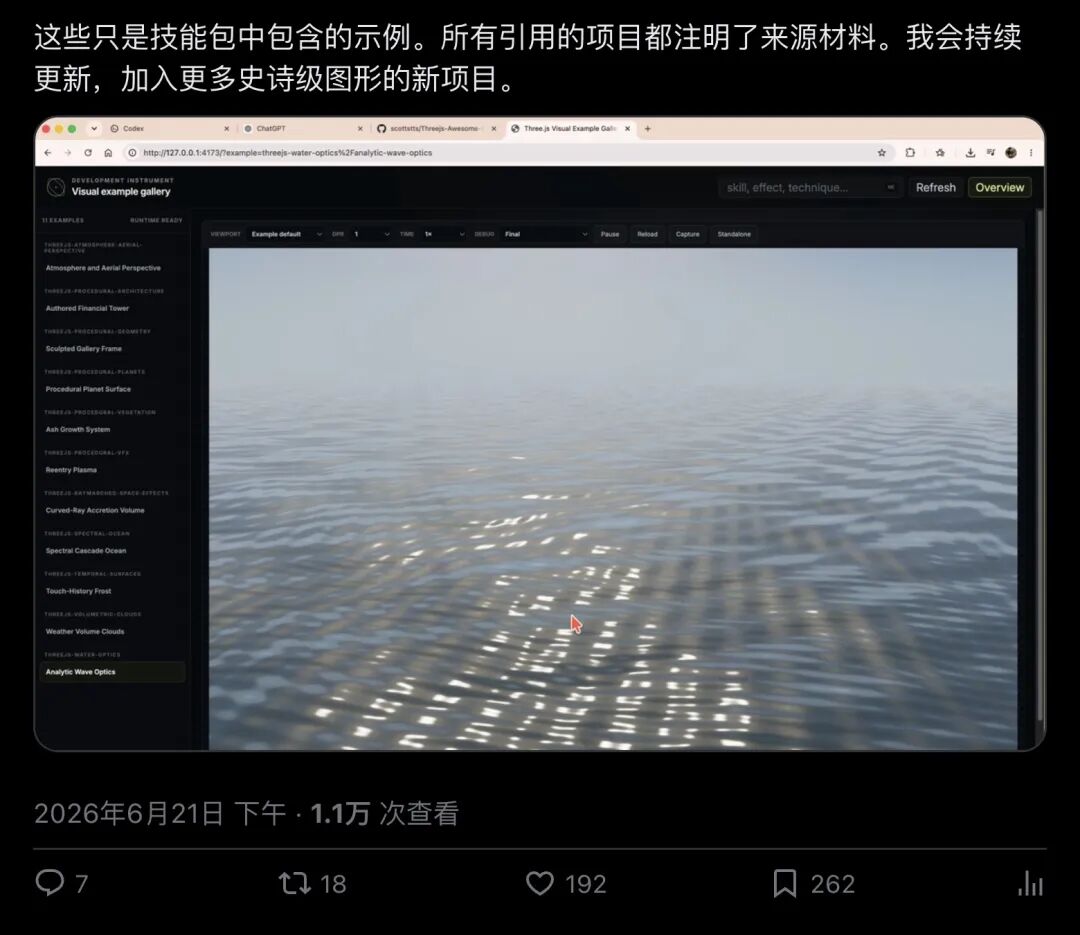Click browser page reload icon
The image size is (1080, 935).
[88, 153]
